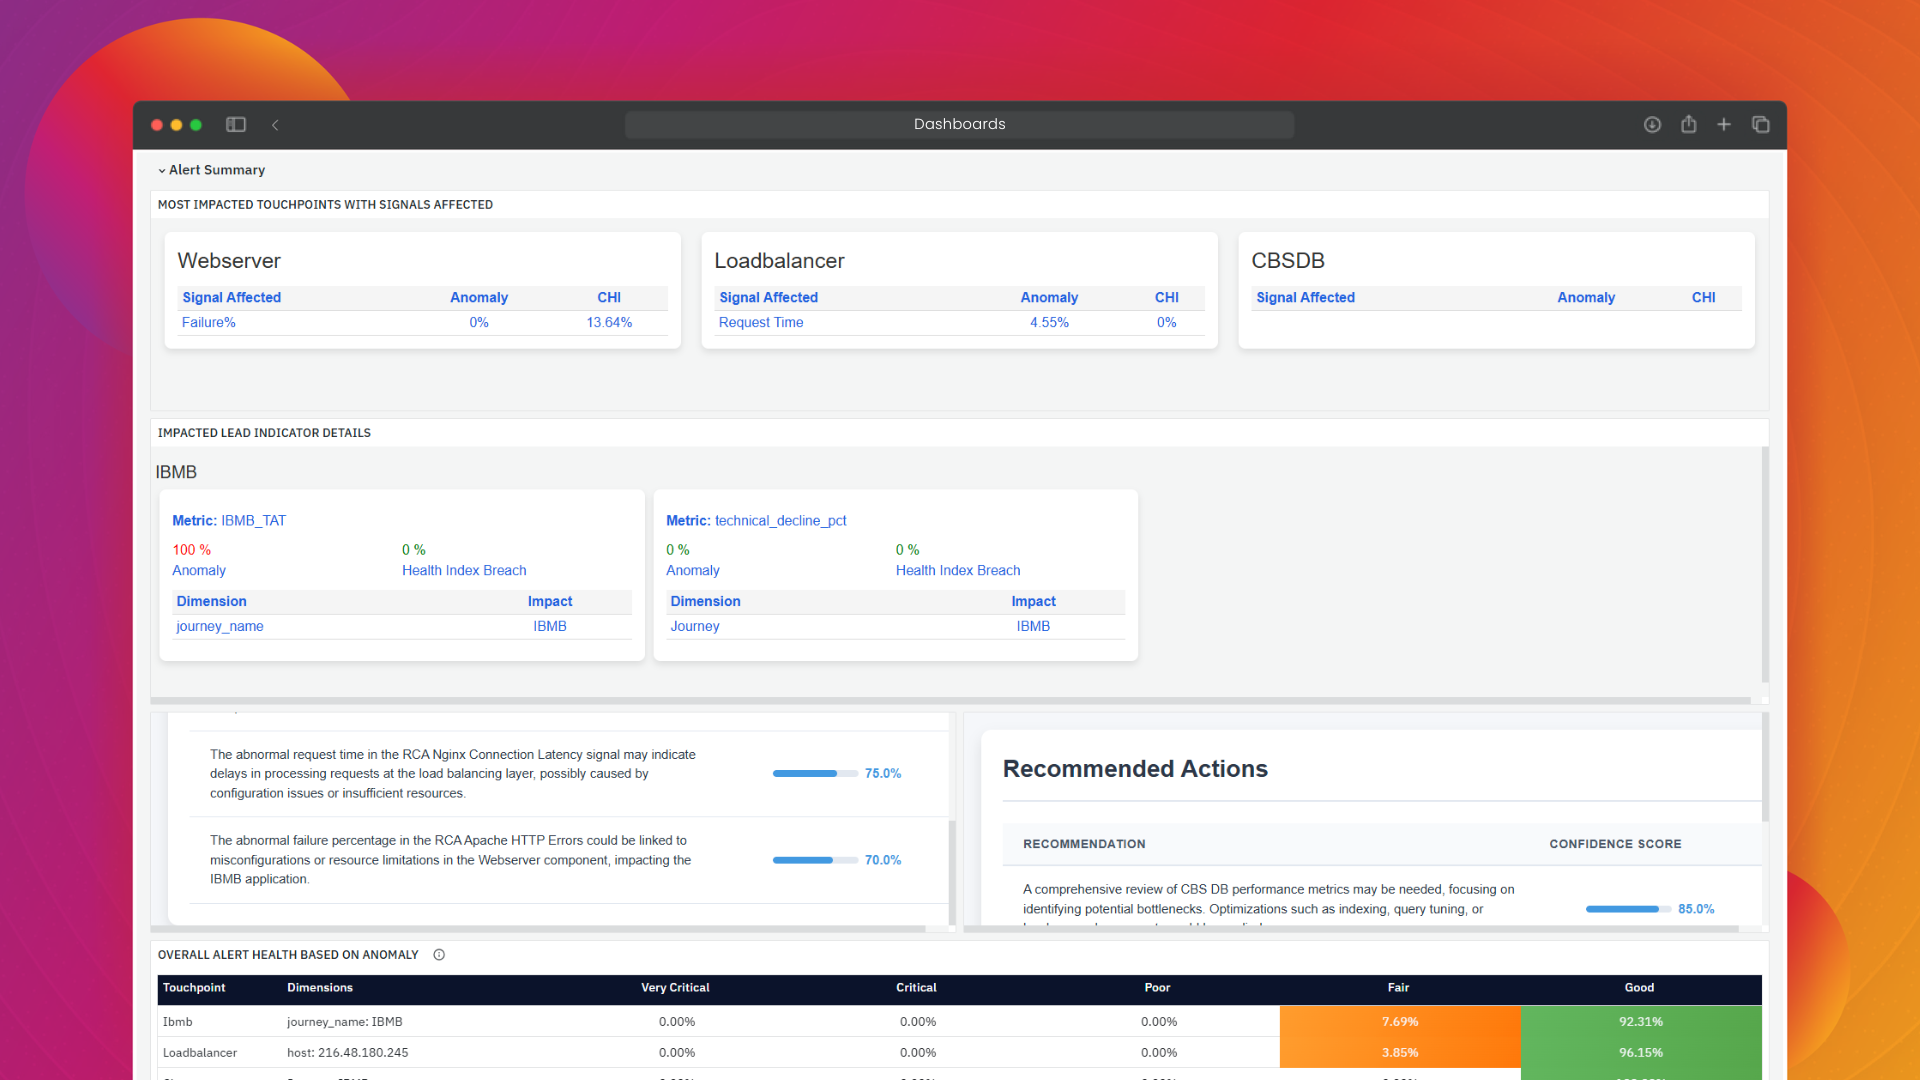The width and height of the screenshot is (1920, 1080).
Task: Click the 3.85% Fair cell for Loadbalancer
Action: click(x=1399, y=1053)
